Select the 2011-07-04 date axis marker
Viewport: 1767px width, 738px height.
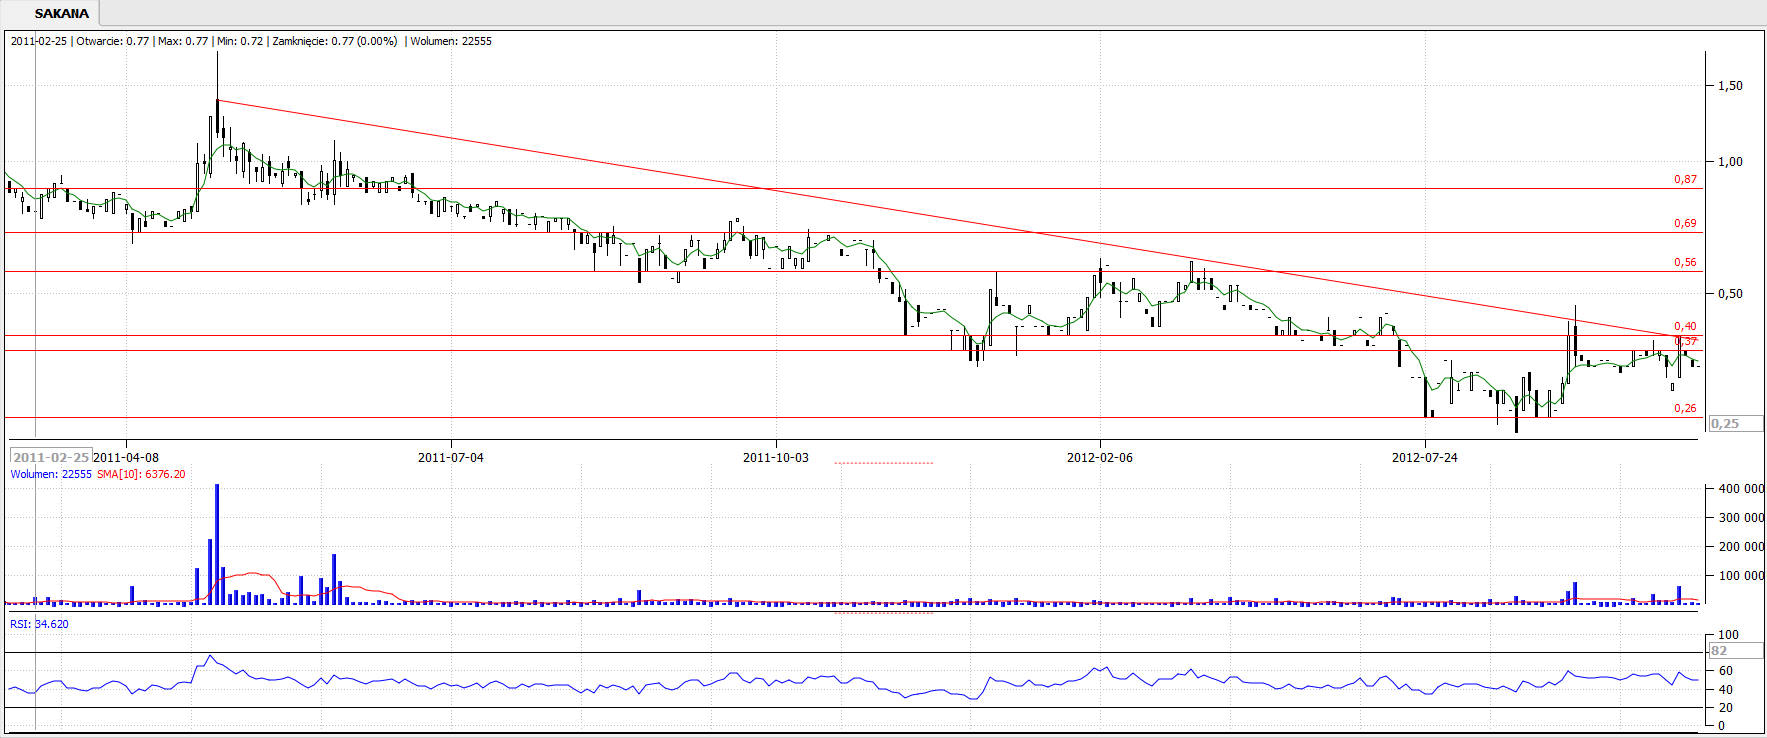click(x=450, y=457)
